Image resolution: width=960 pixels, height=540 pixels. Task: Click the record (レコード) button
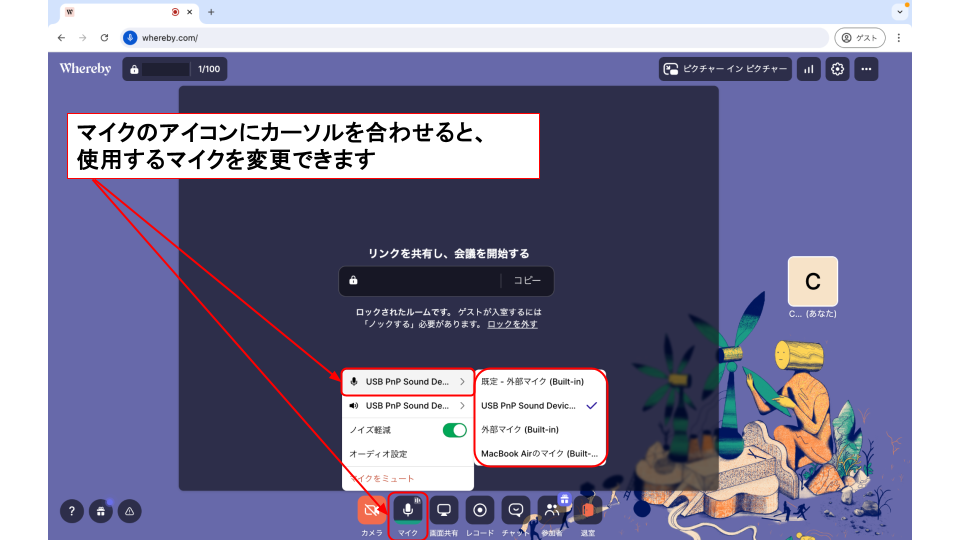click(x=480, y=510)
